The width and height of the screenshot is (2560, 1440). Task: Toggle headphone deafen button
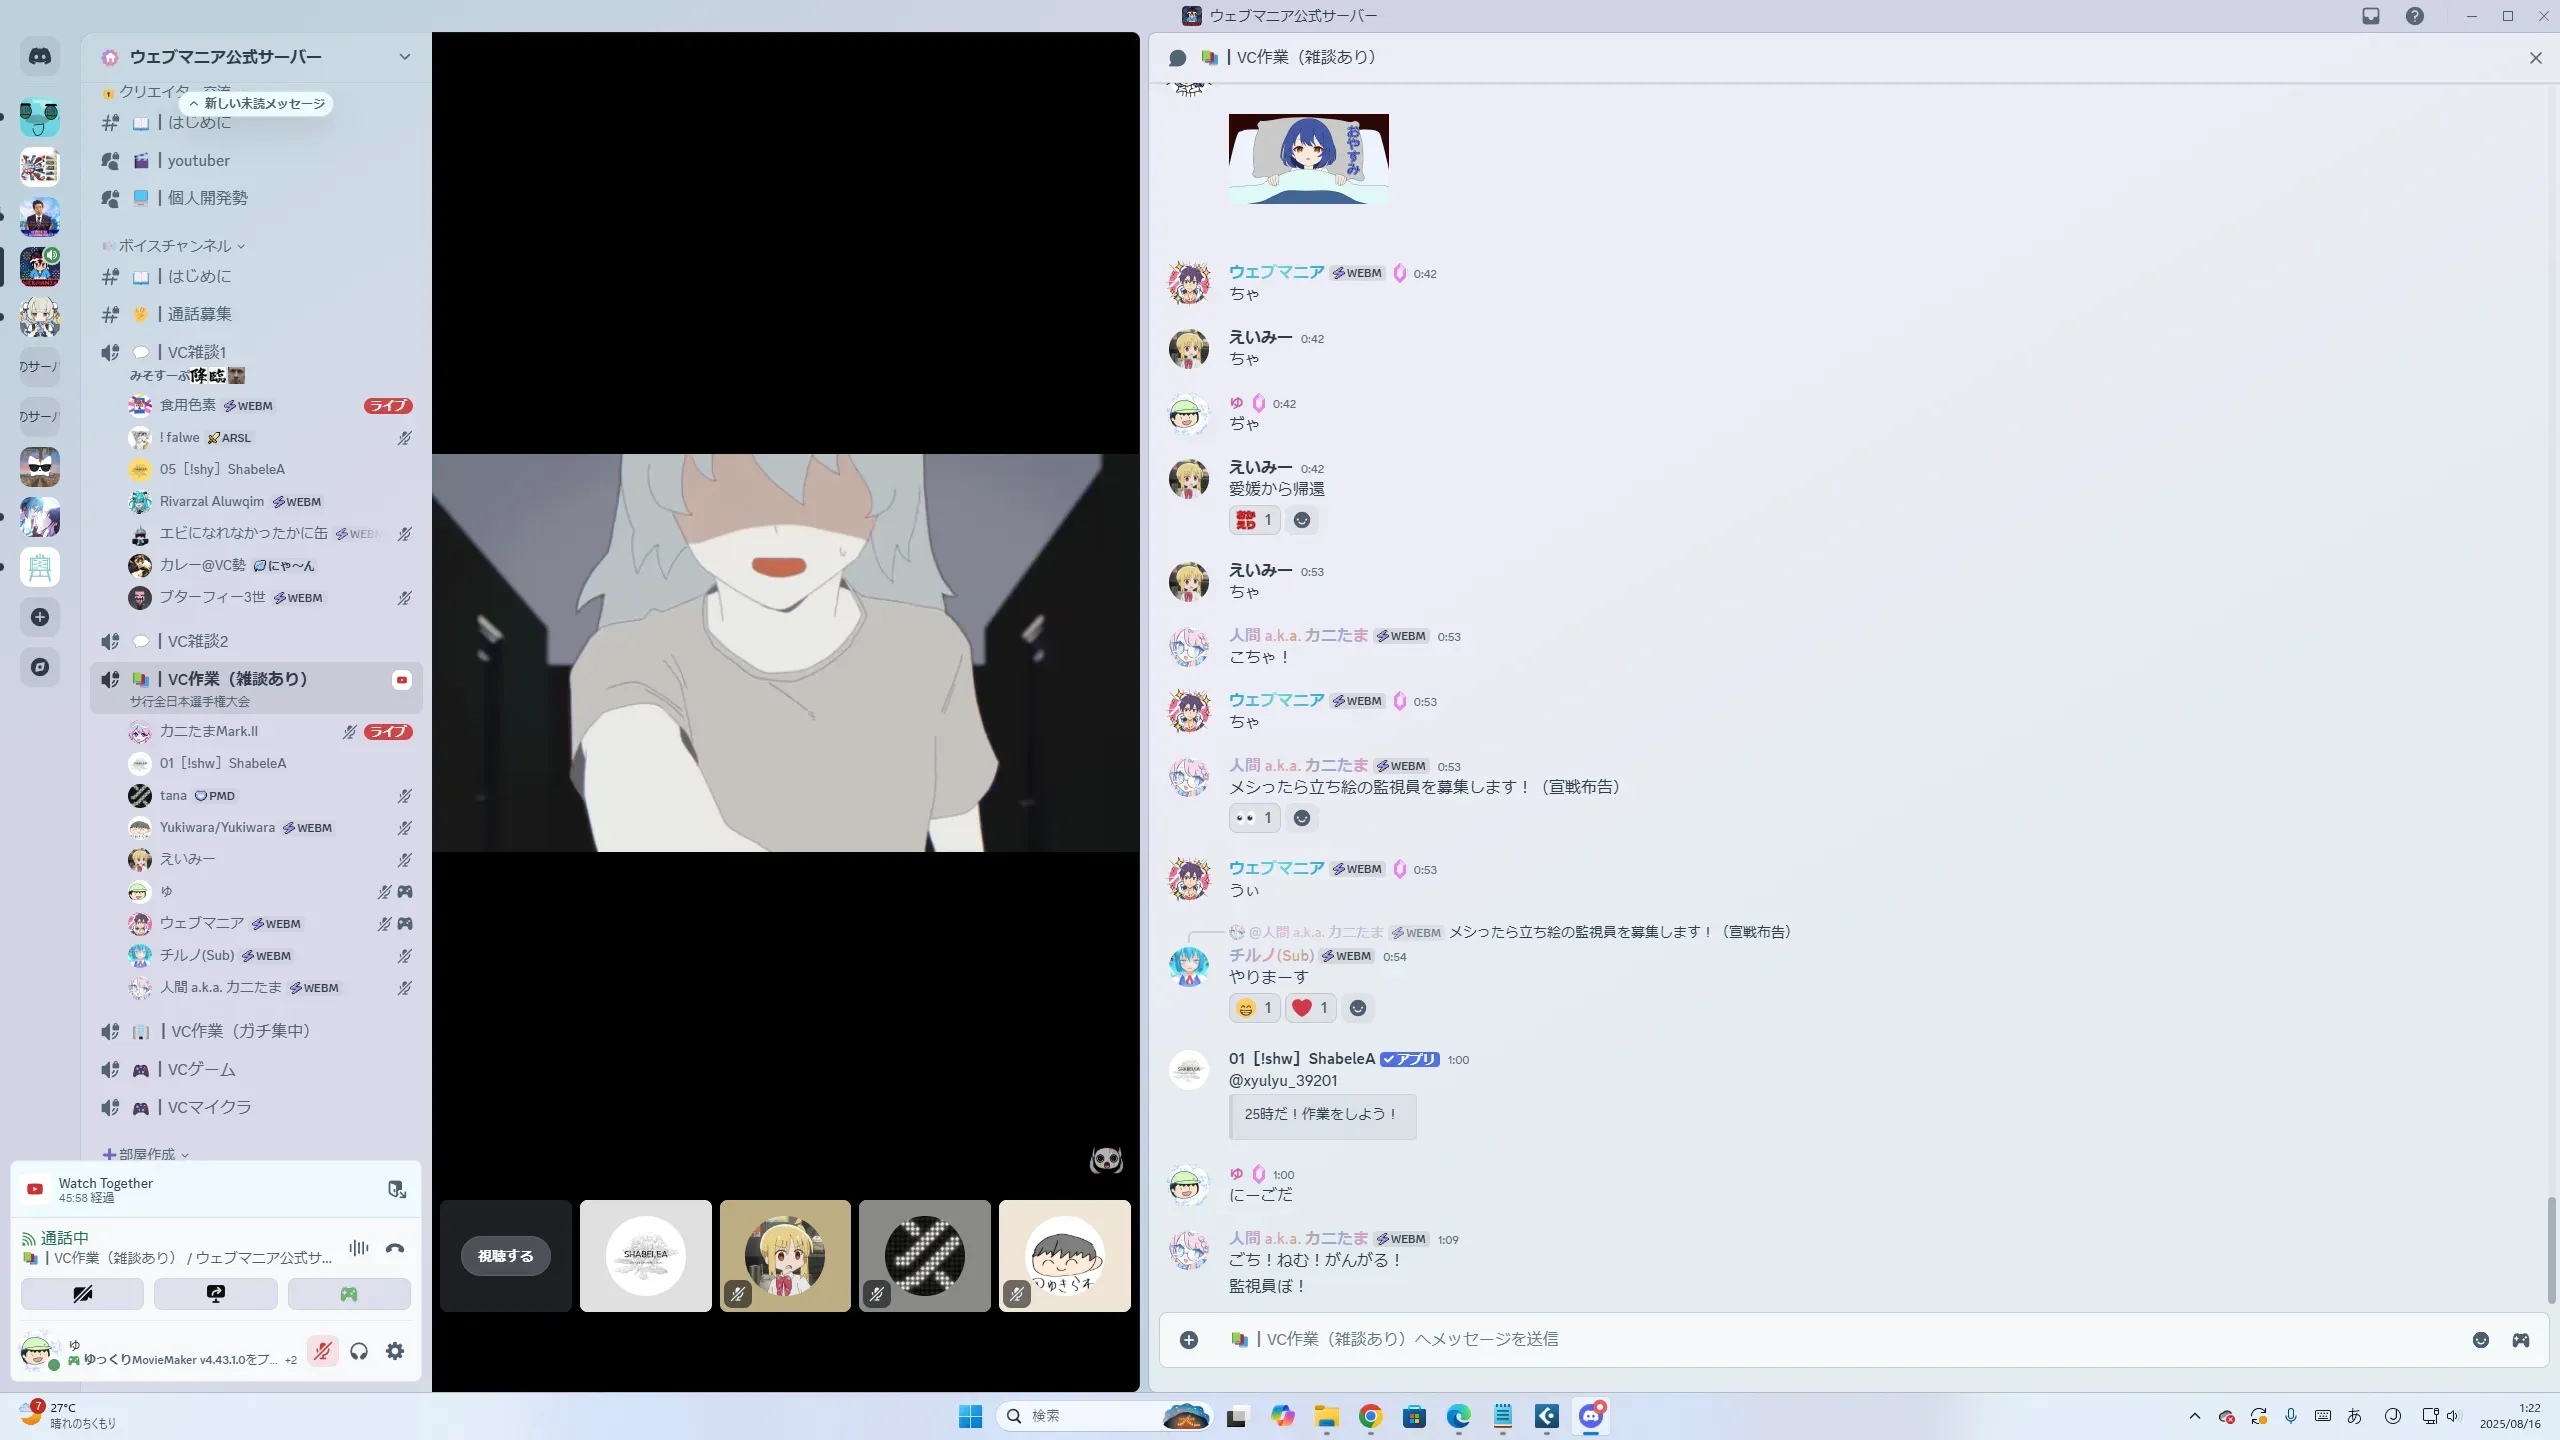(x=359, y=1351)
